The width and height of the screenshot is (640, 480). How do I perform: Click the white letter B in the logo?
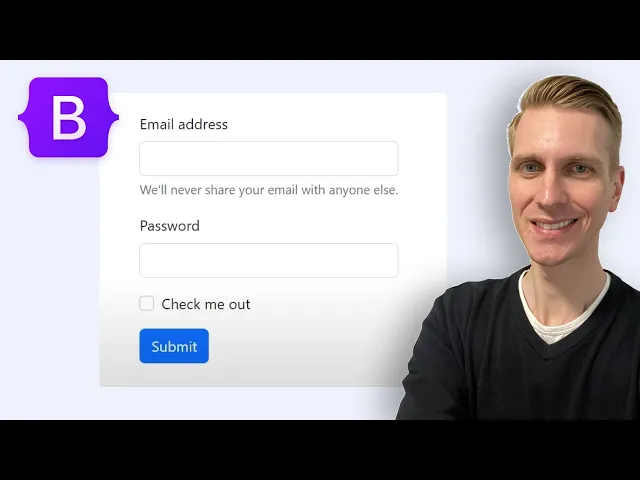pos(69,118)
